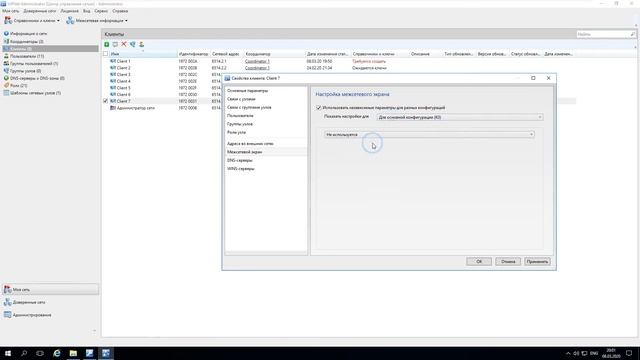Open Координаторы in the navigation tree

pos(27,41)
